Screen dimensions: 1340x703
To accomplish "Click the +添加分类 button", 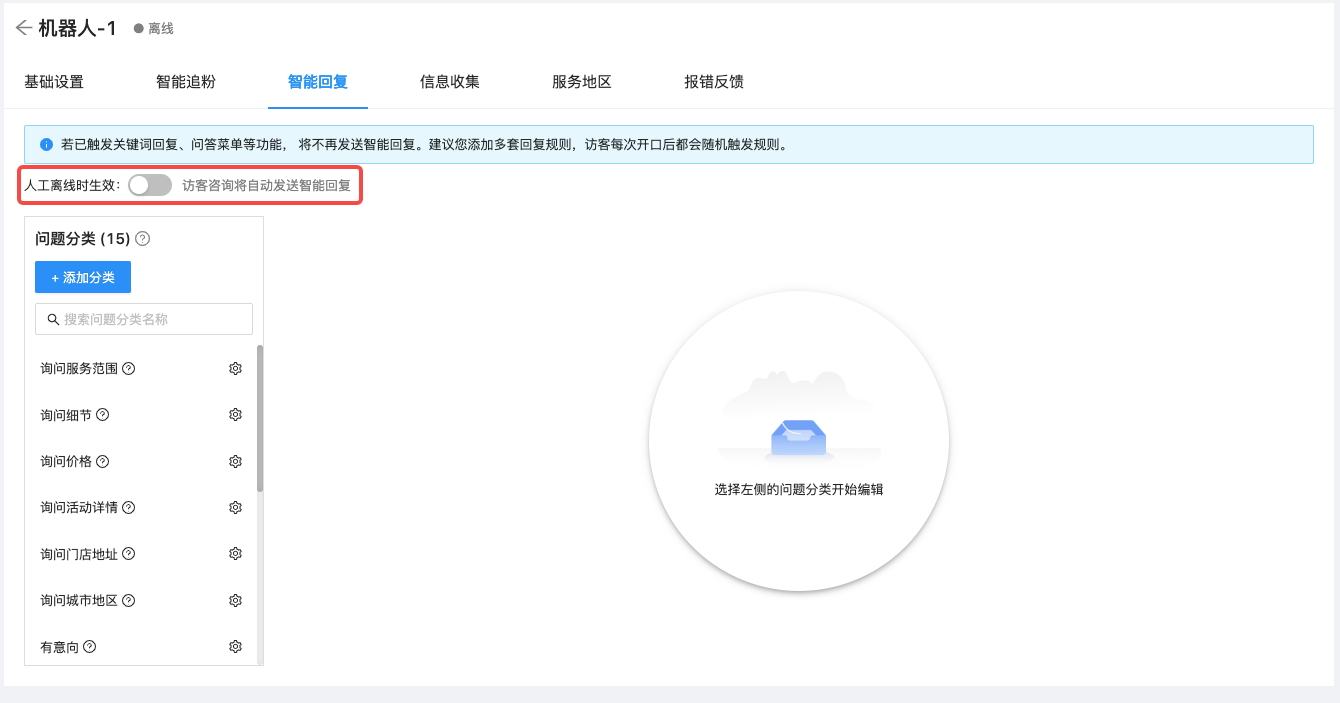I will pyautogui.click(x=82, y=277).
